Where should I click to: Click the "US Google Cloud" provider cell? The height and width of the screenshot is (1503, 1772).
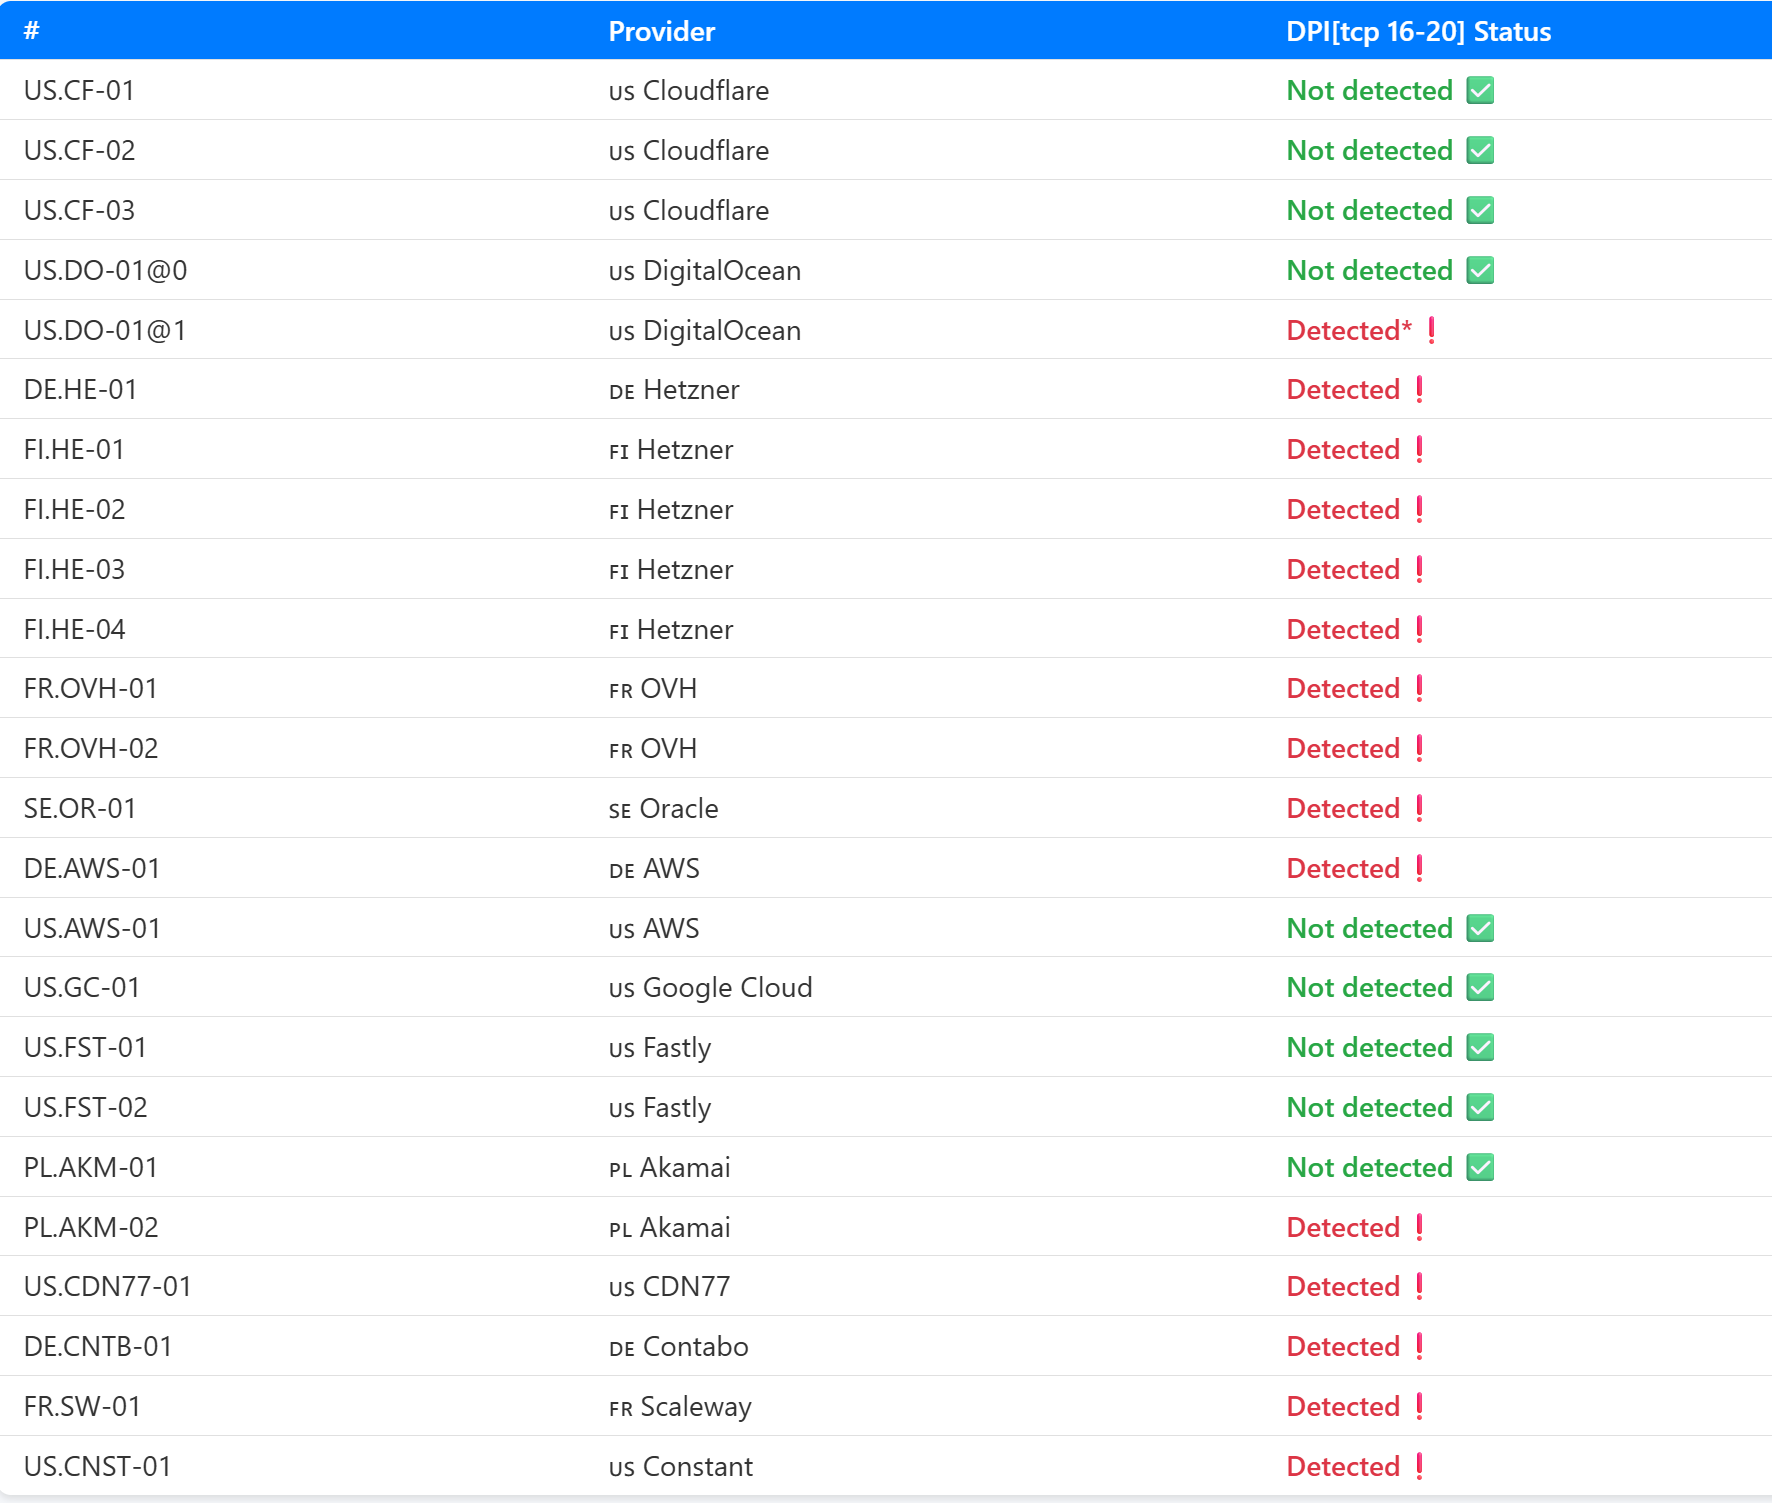click(x=711, y=987)
